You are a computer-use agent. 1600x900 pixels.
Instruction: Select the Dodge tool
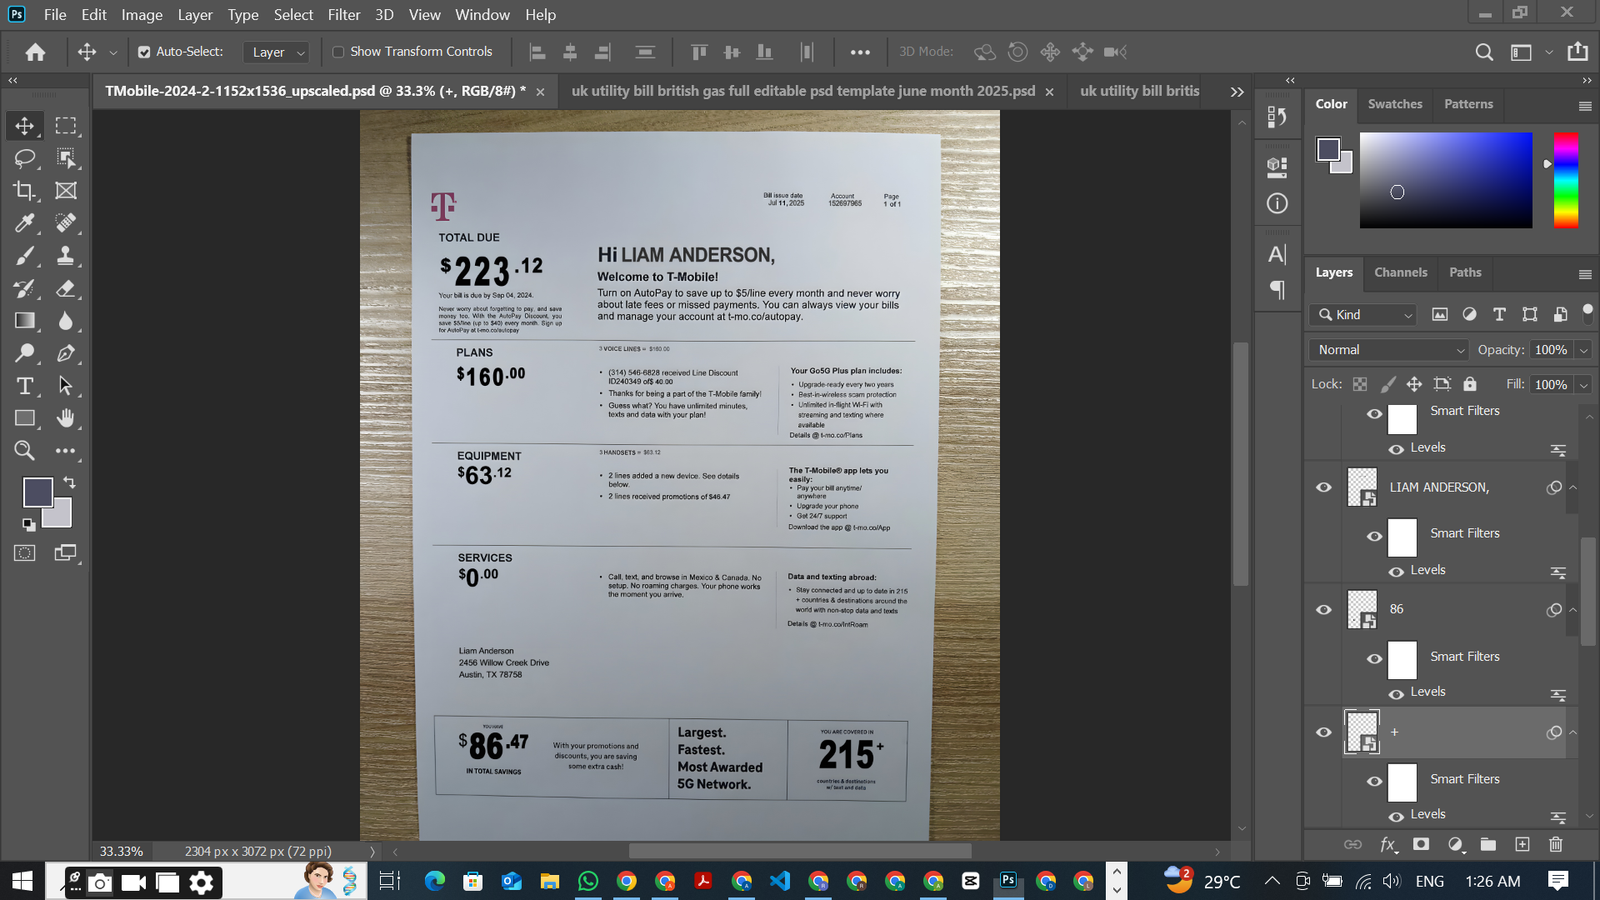(x=24, y=353)
